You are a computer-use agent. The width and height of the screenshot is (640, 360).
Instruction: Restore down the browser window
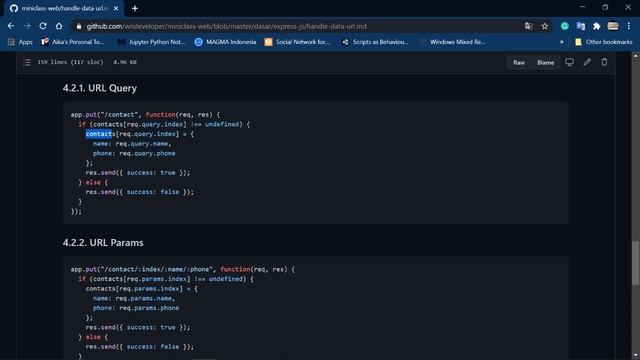[x=605, y=7]
